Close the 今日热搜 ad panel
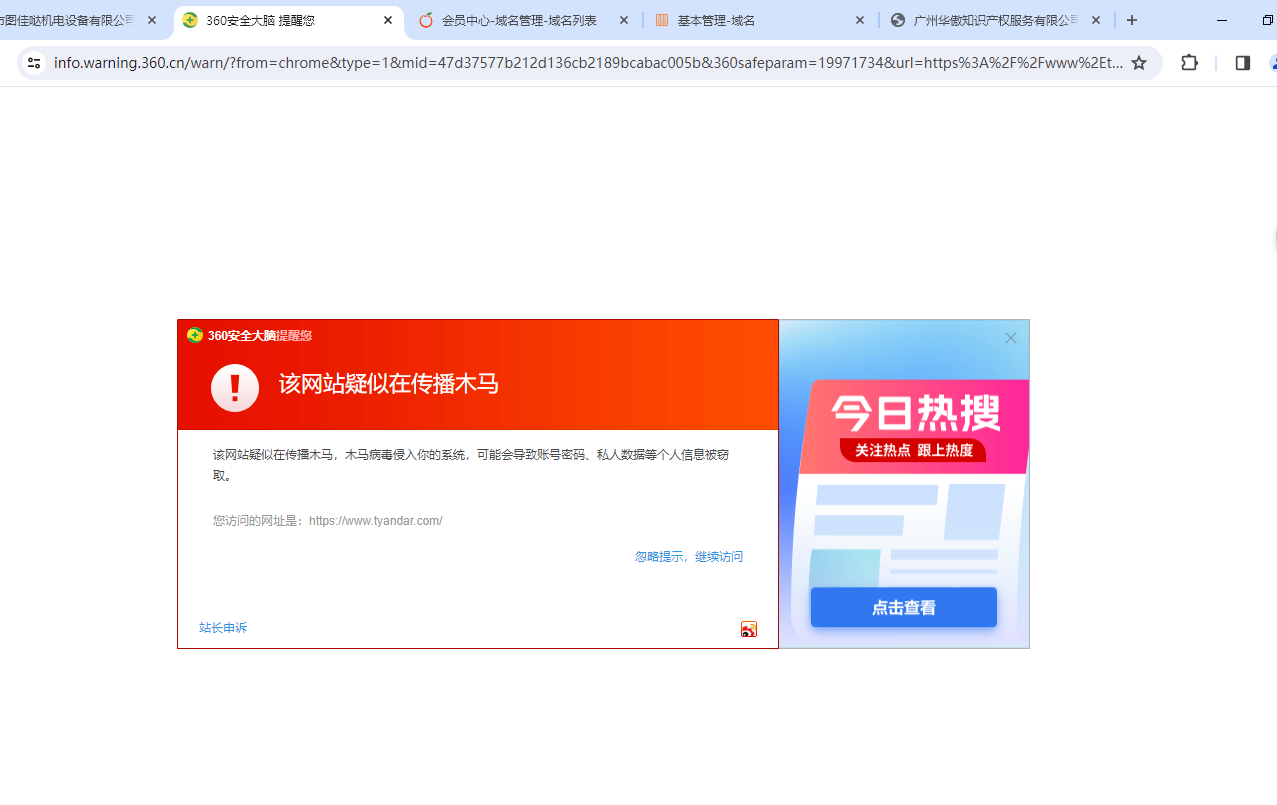Viewport: 1277px width, 805px height. 1011,338
